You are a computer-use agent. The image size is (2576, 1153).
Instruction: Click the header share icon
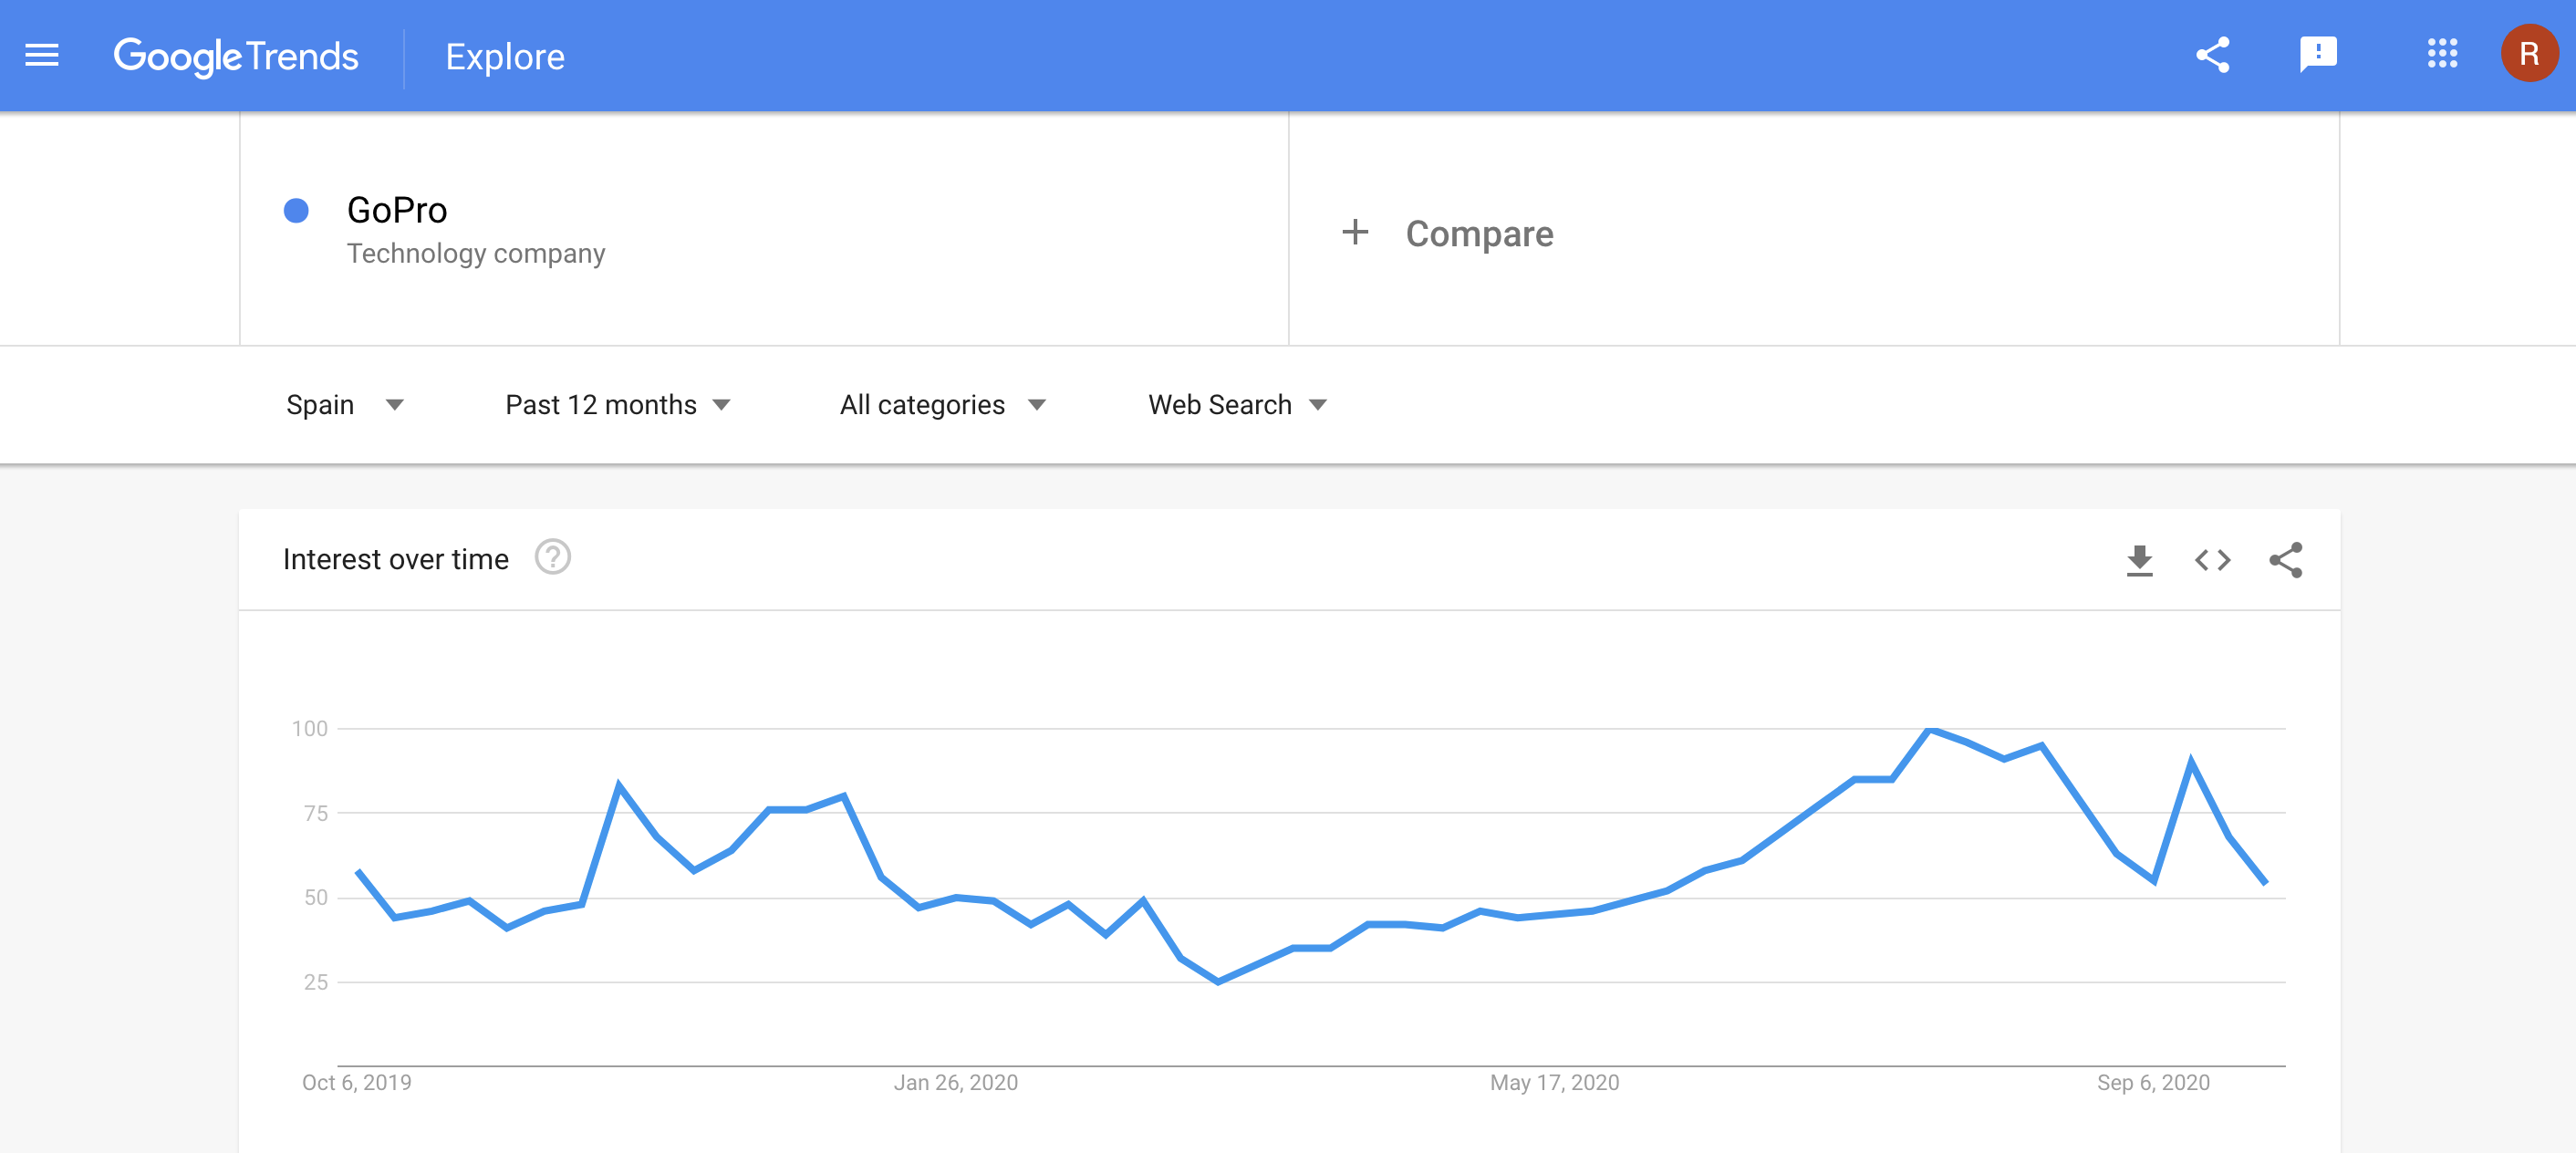point(2212,55)
